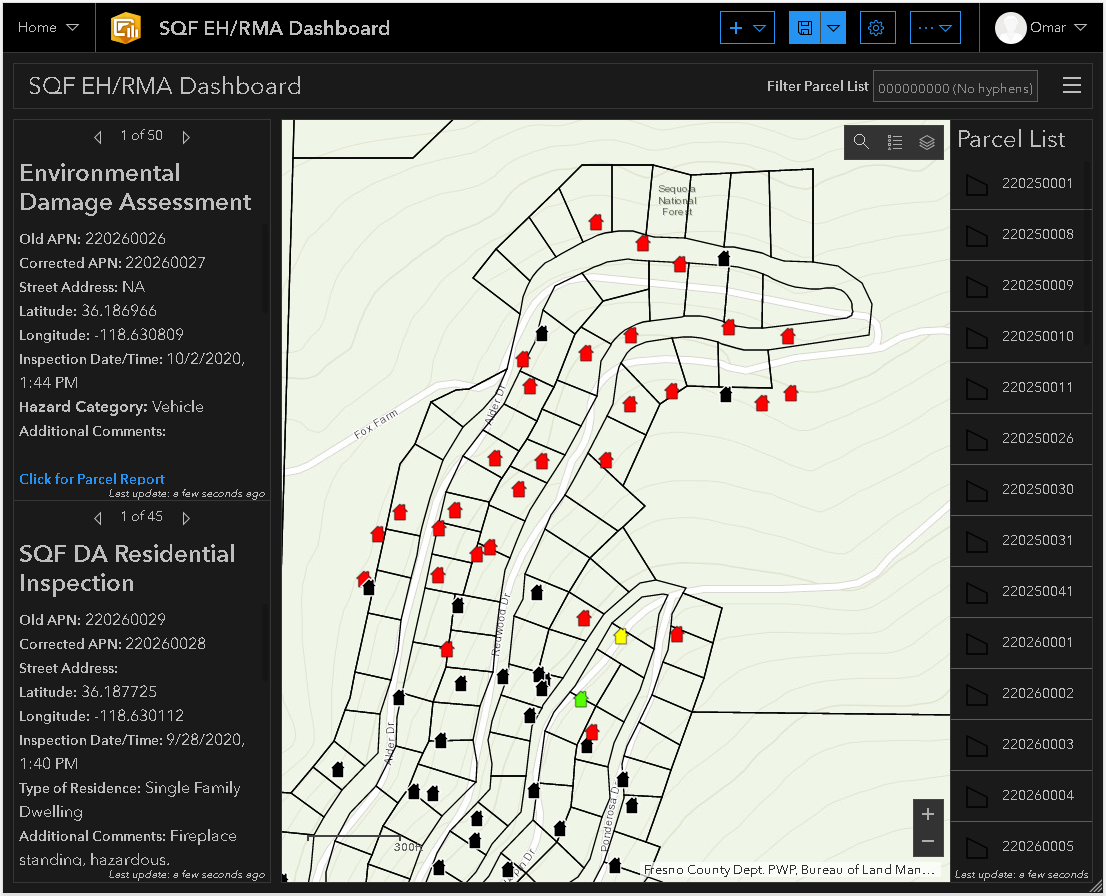1106x896 pixels.
Task: Click the Fresno County map attribution text
Action: (x=789, y=870)
